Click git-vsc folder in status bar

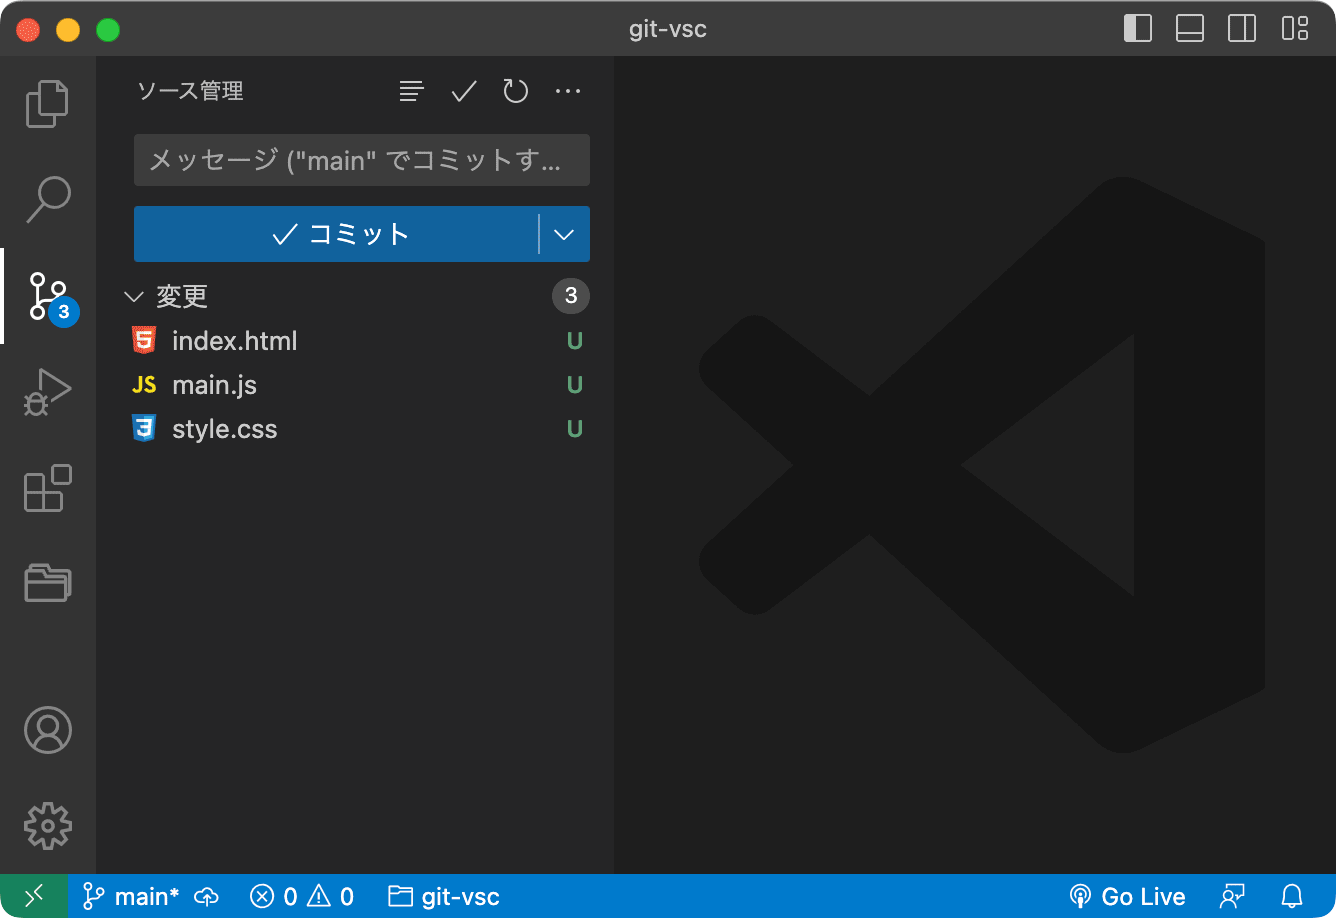coord(444,896)
